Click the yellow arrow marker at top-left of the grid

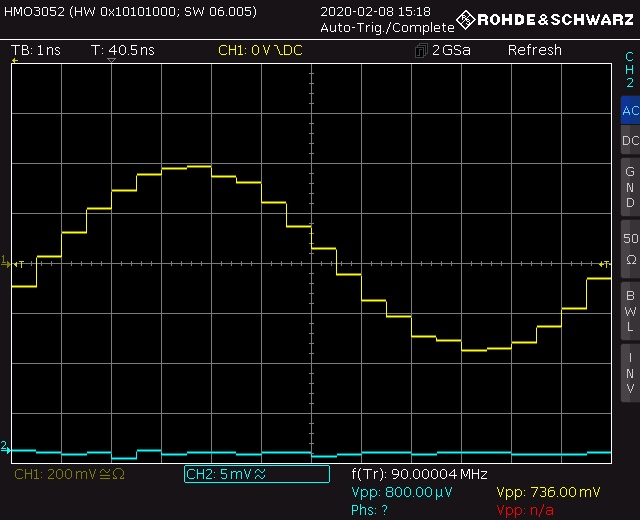click(x=15, y=62)
